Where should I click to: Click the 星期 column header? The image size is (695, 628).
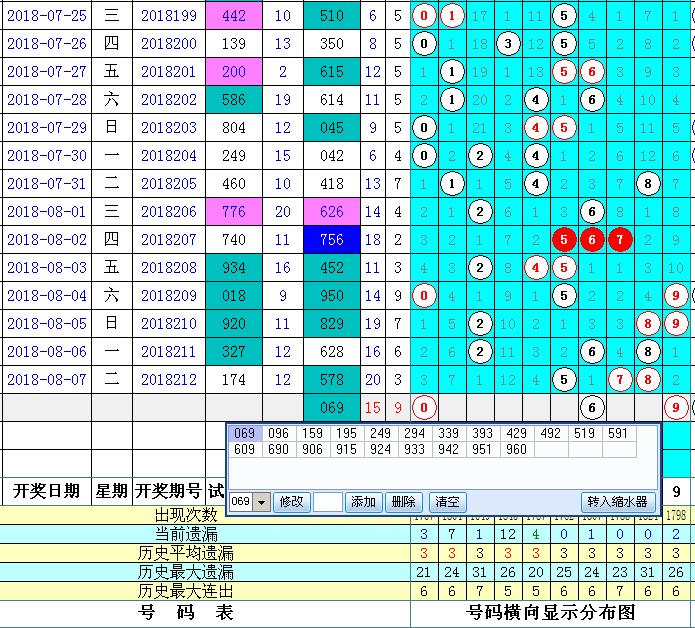coord(111,491)
